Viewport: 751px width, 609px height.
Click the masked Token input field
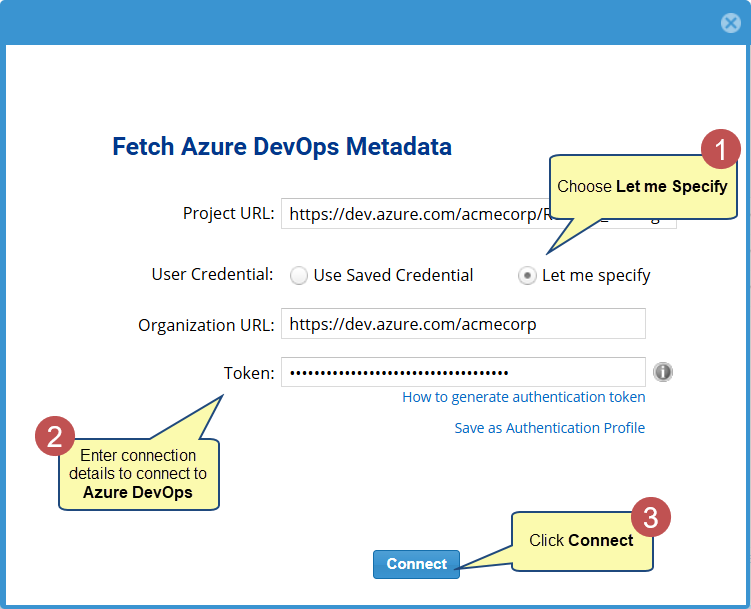(x=463, y=372)
